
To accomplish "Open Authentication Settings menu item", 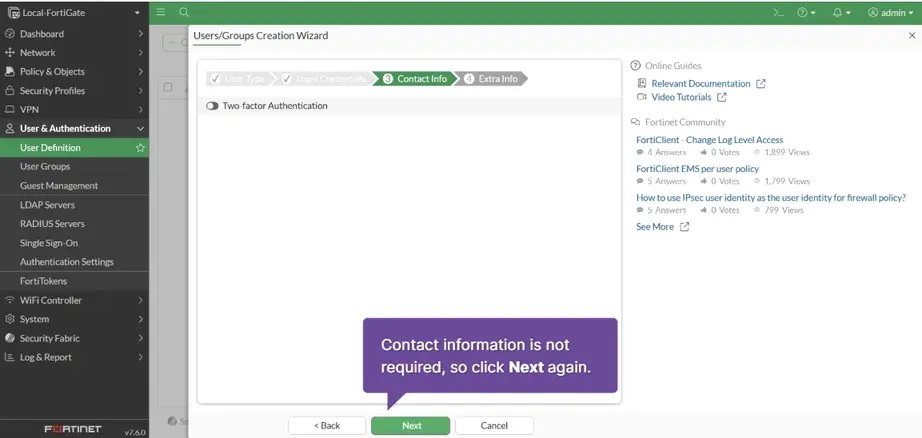I will [x=74, y=262].
